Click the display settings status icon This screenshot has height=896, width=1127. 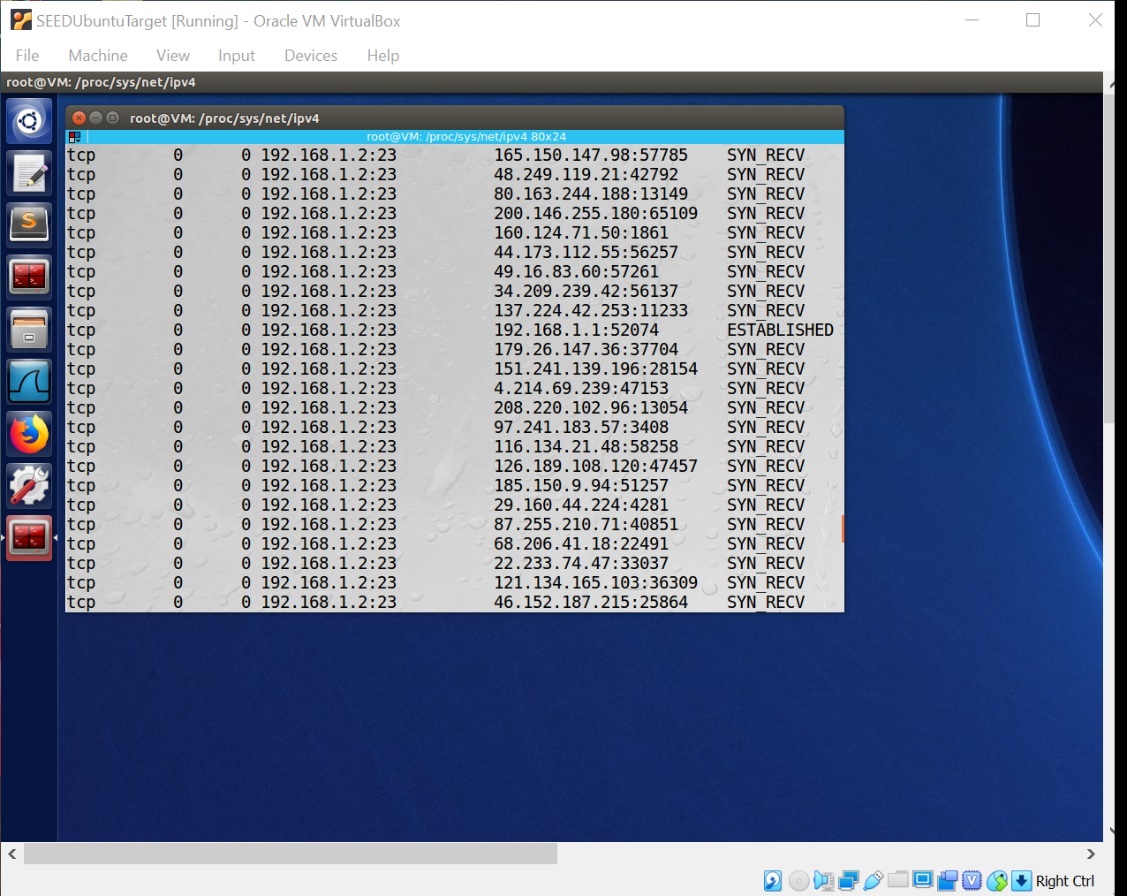coord(923,879)
